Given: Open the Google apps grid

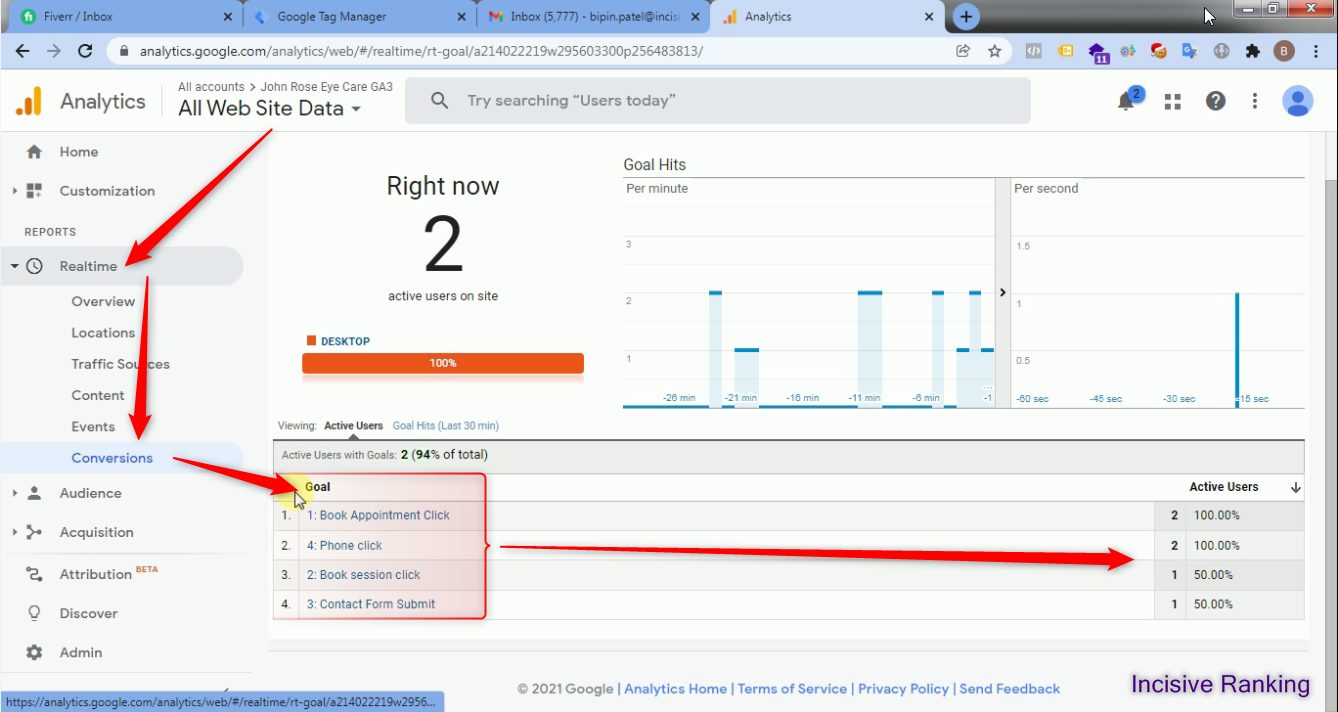Looking at the screenshot, I should point(1173,101).
